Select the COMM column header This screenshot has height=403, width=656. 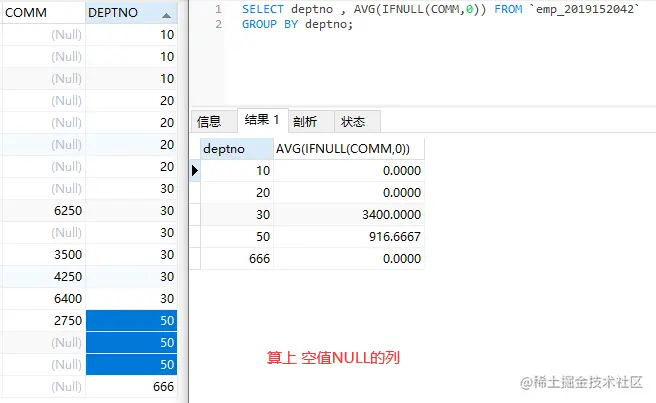(x=43, y=13)
